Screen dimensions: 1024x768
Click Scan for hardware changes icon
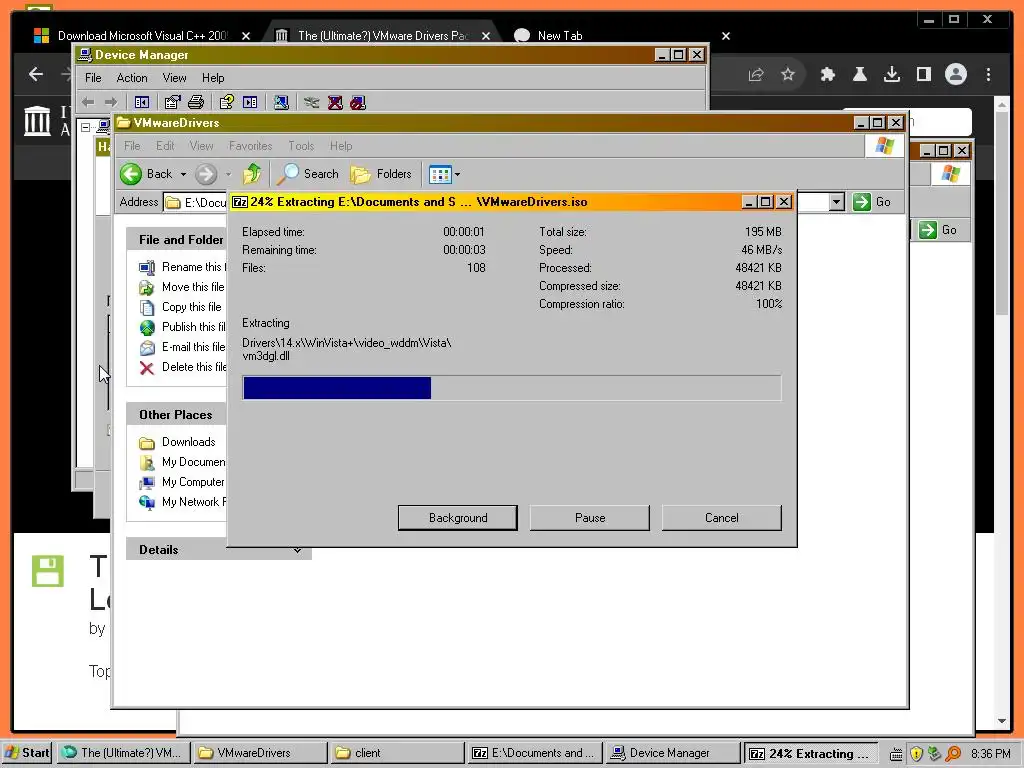point(281,103)
